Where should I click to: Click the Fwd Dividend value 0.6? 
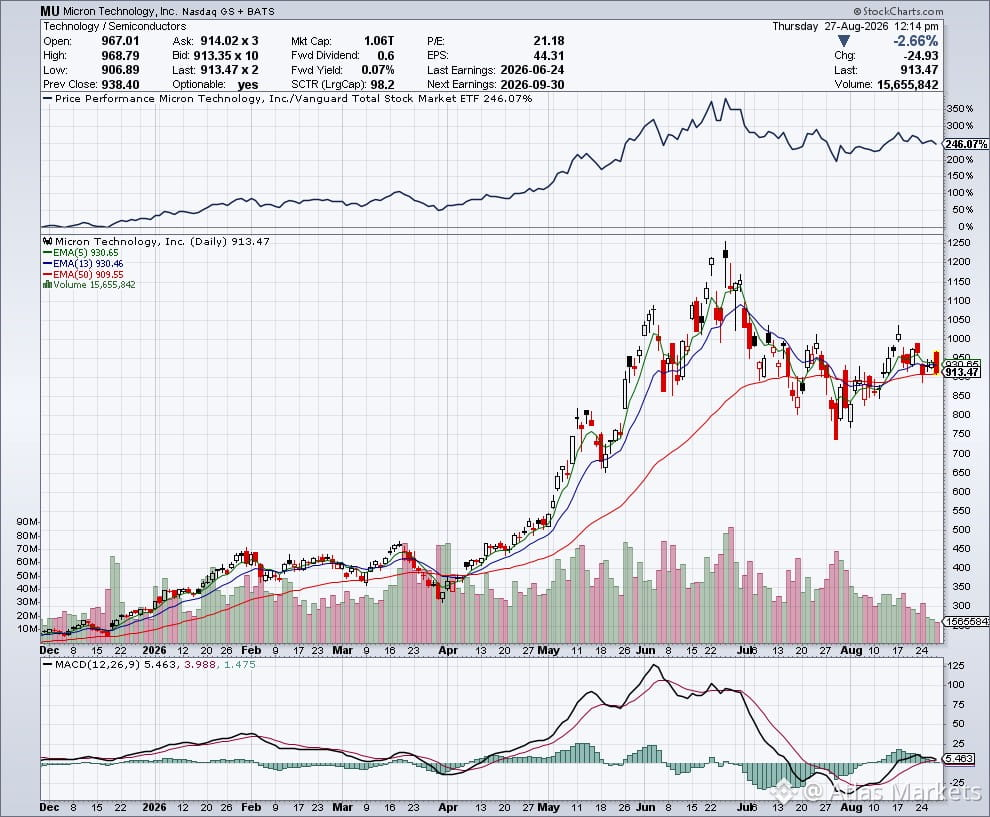(385, 56)
